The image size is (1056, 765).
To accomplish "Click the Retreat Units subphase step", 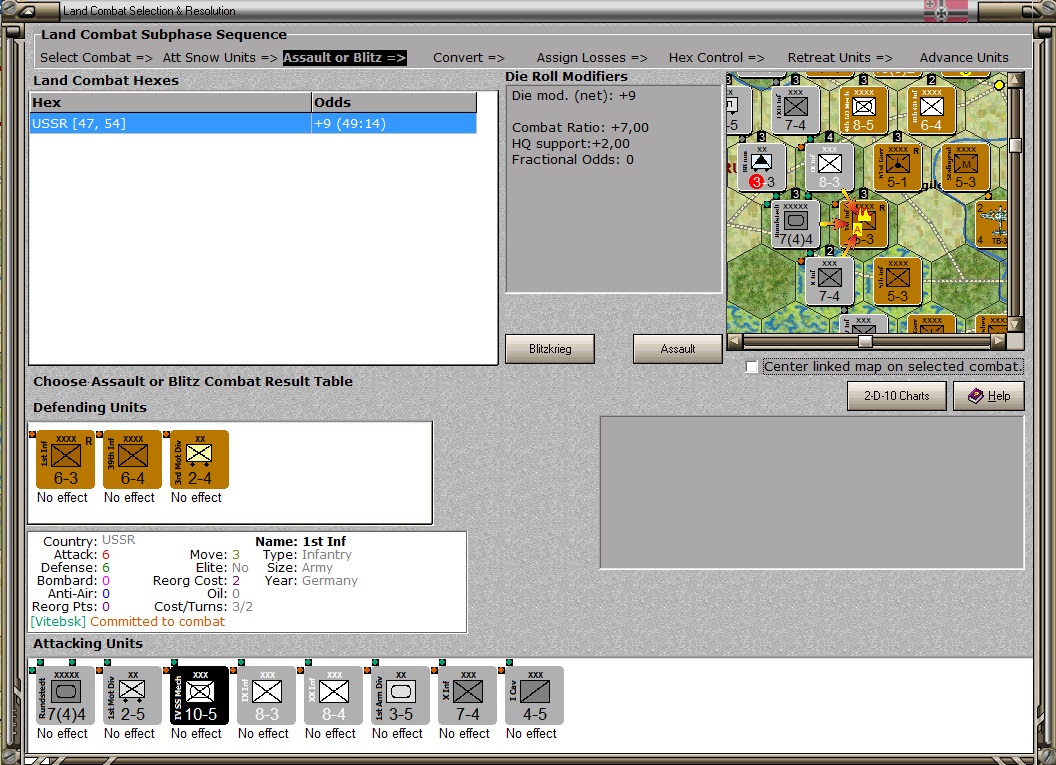I will pos(840,58).
